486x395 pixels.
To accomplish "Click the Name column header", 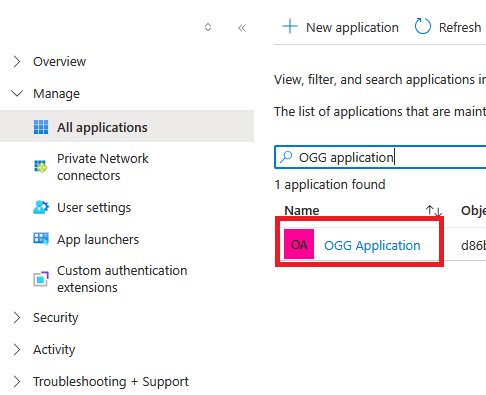I will click(302, 211).
